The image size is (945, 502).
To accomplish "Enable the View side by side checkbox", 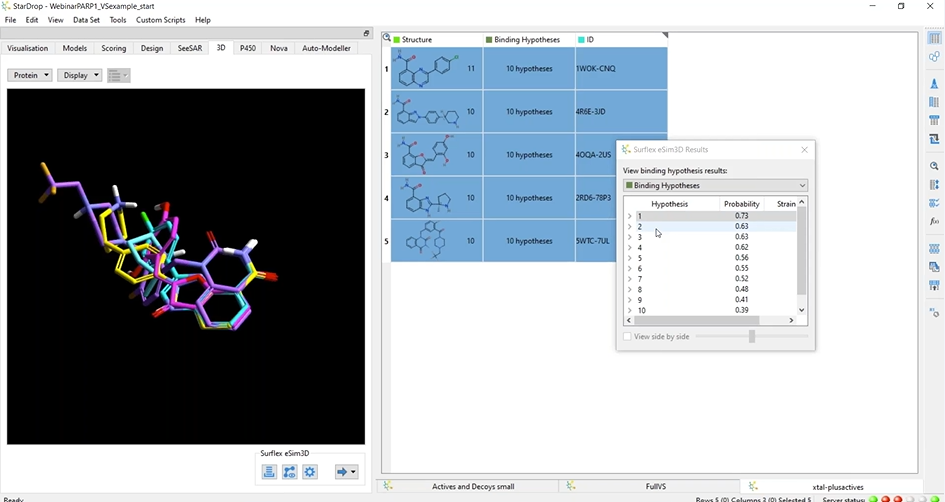I will pos(627,337).
